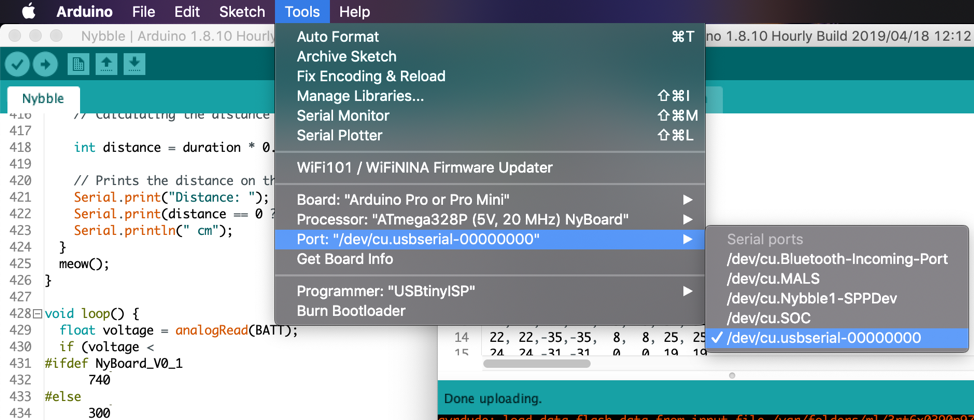Click Get Board Info

coord(344,259)
